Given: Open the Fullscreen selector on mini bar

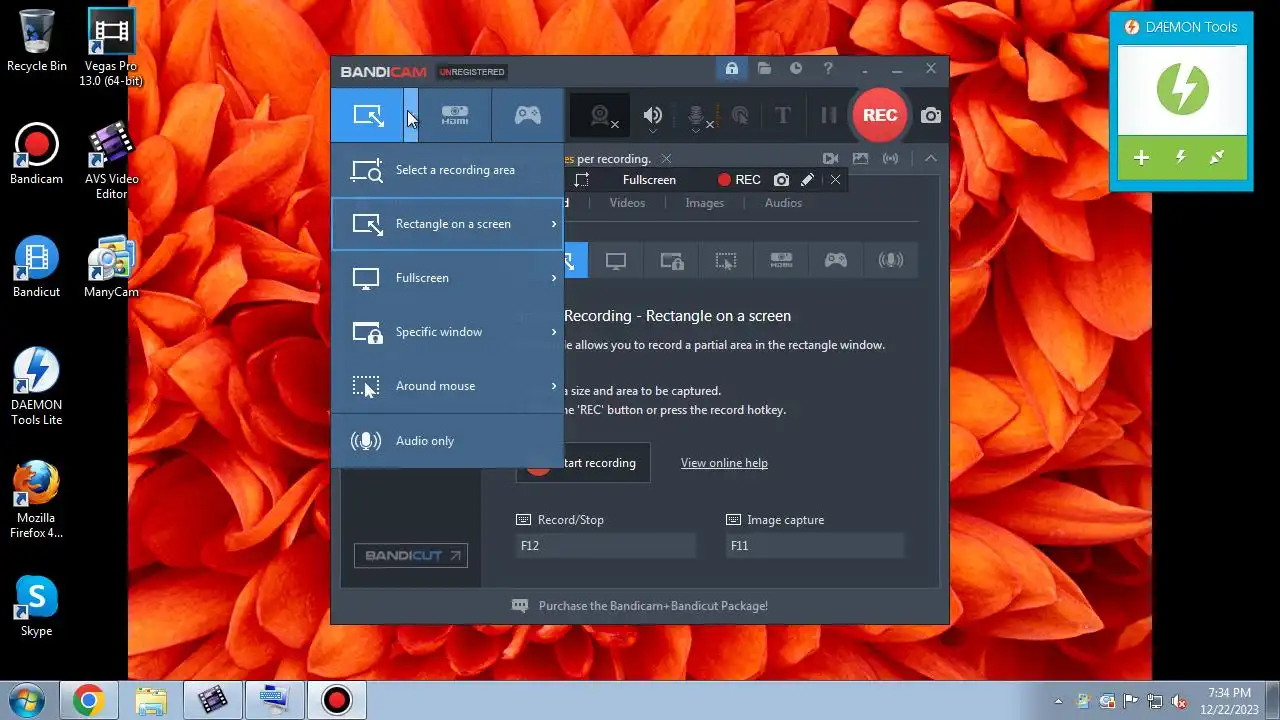Looking at the screenshot, I should coord(649,180).
